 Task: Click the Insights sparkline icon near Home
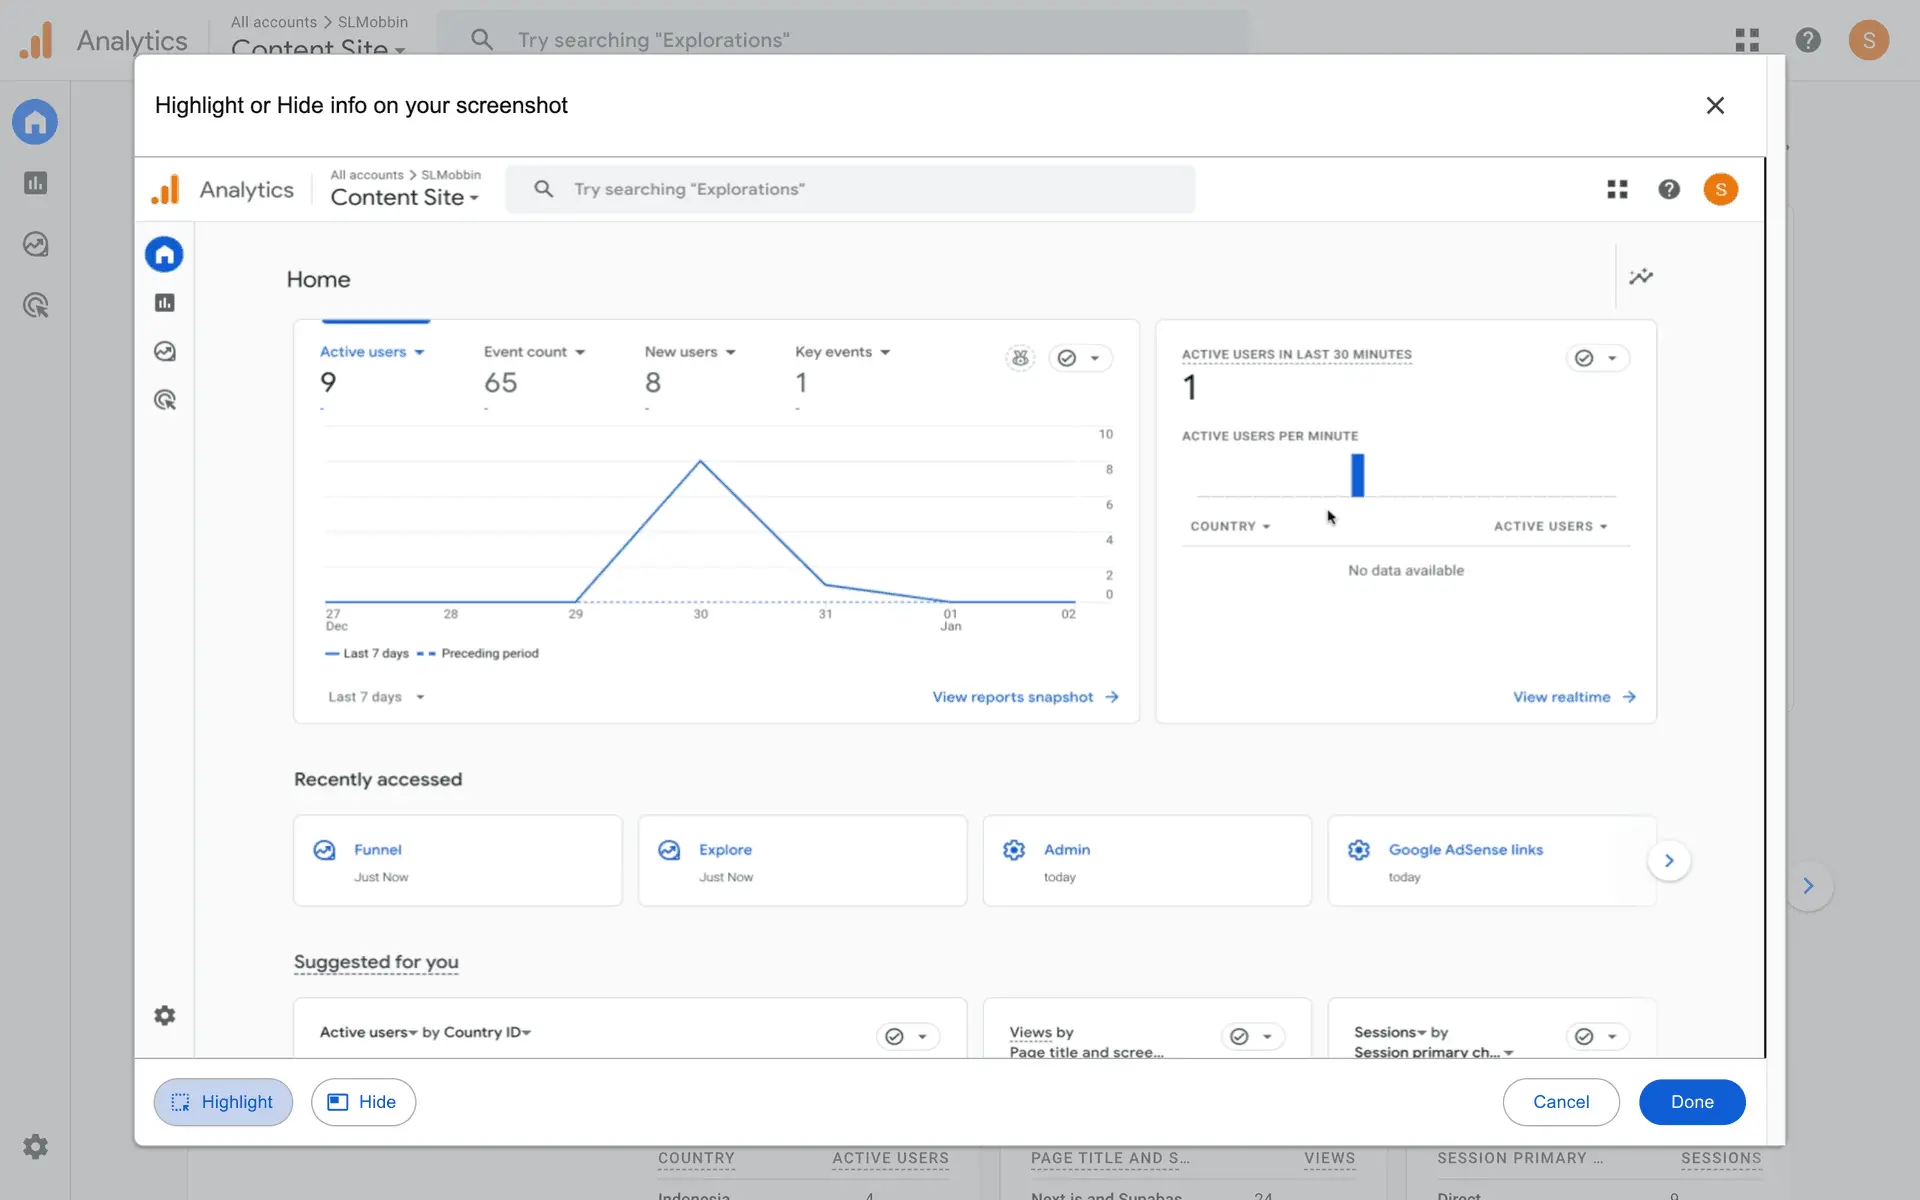[x=1641, y=277]
